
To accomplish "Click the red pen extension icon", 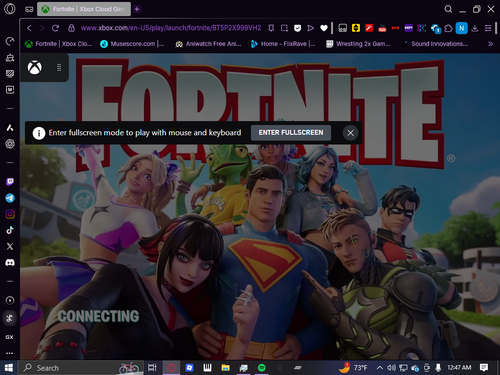I will pos(369,28).
